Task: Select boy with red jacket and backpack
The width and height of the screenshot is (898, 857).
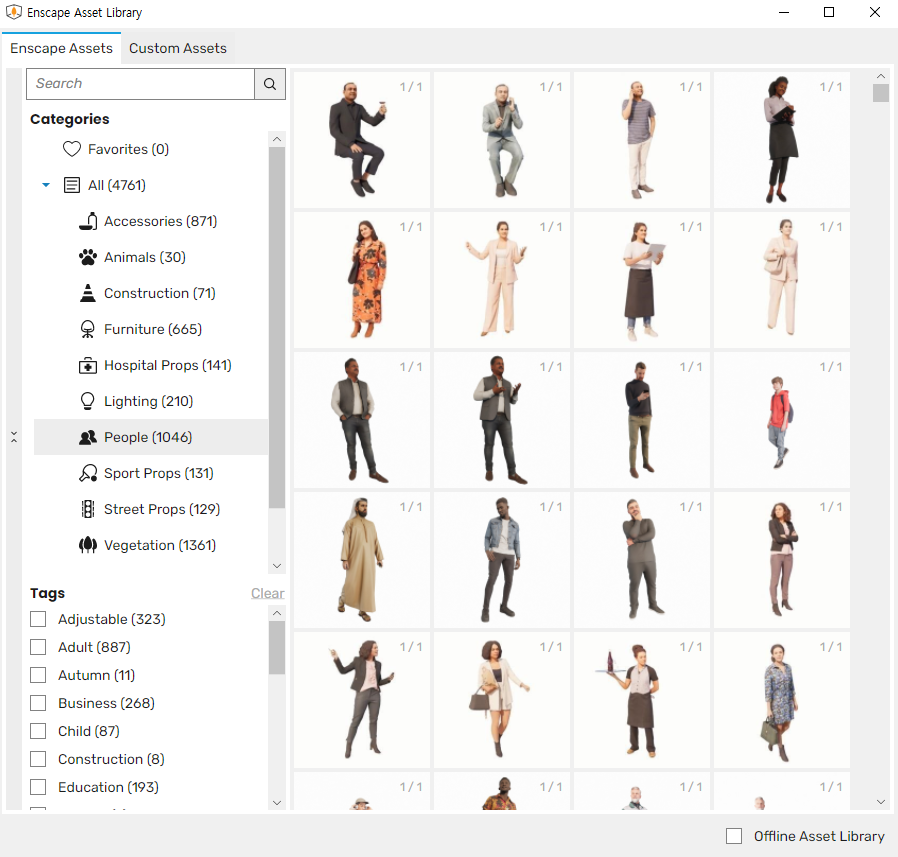Action: pyautogui.click(x=781, y=420)
